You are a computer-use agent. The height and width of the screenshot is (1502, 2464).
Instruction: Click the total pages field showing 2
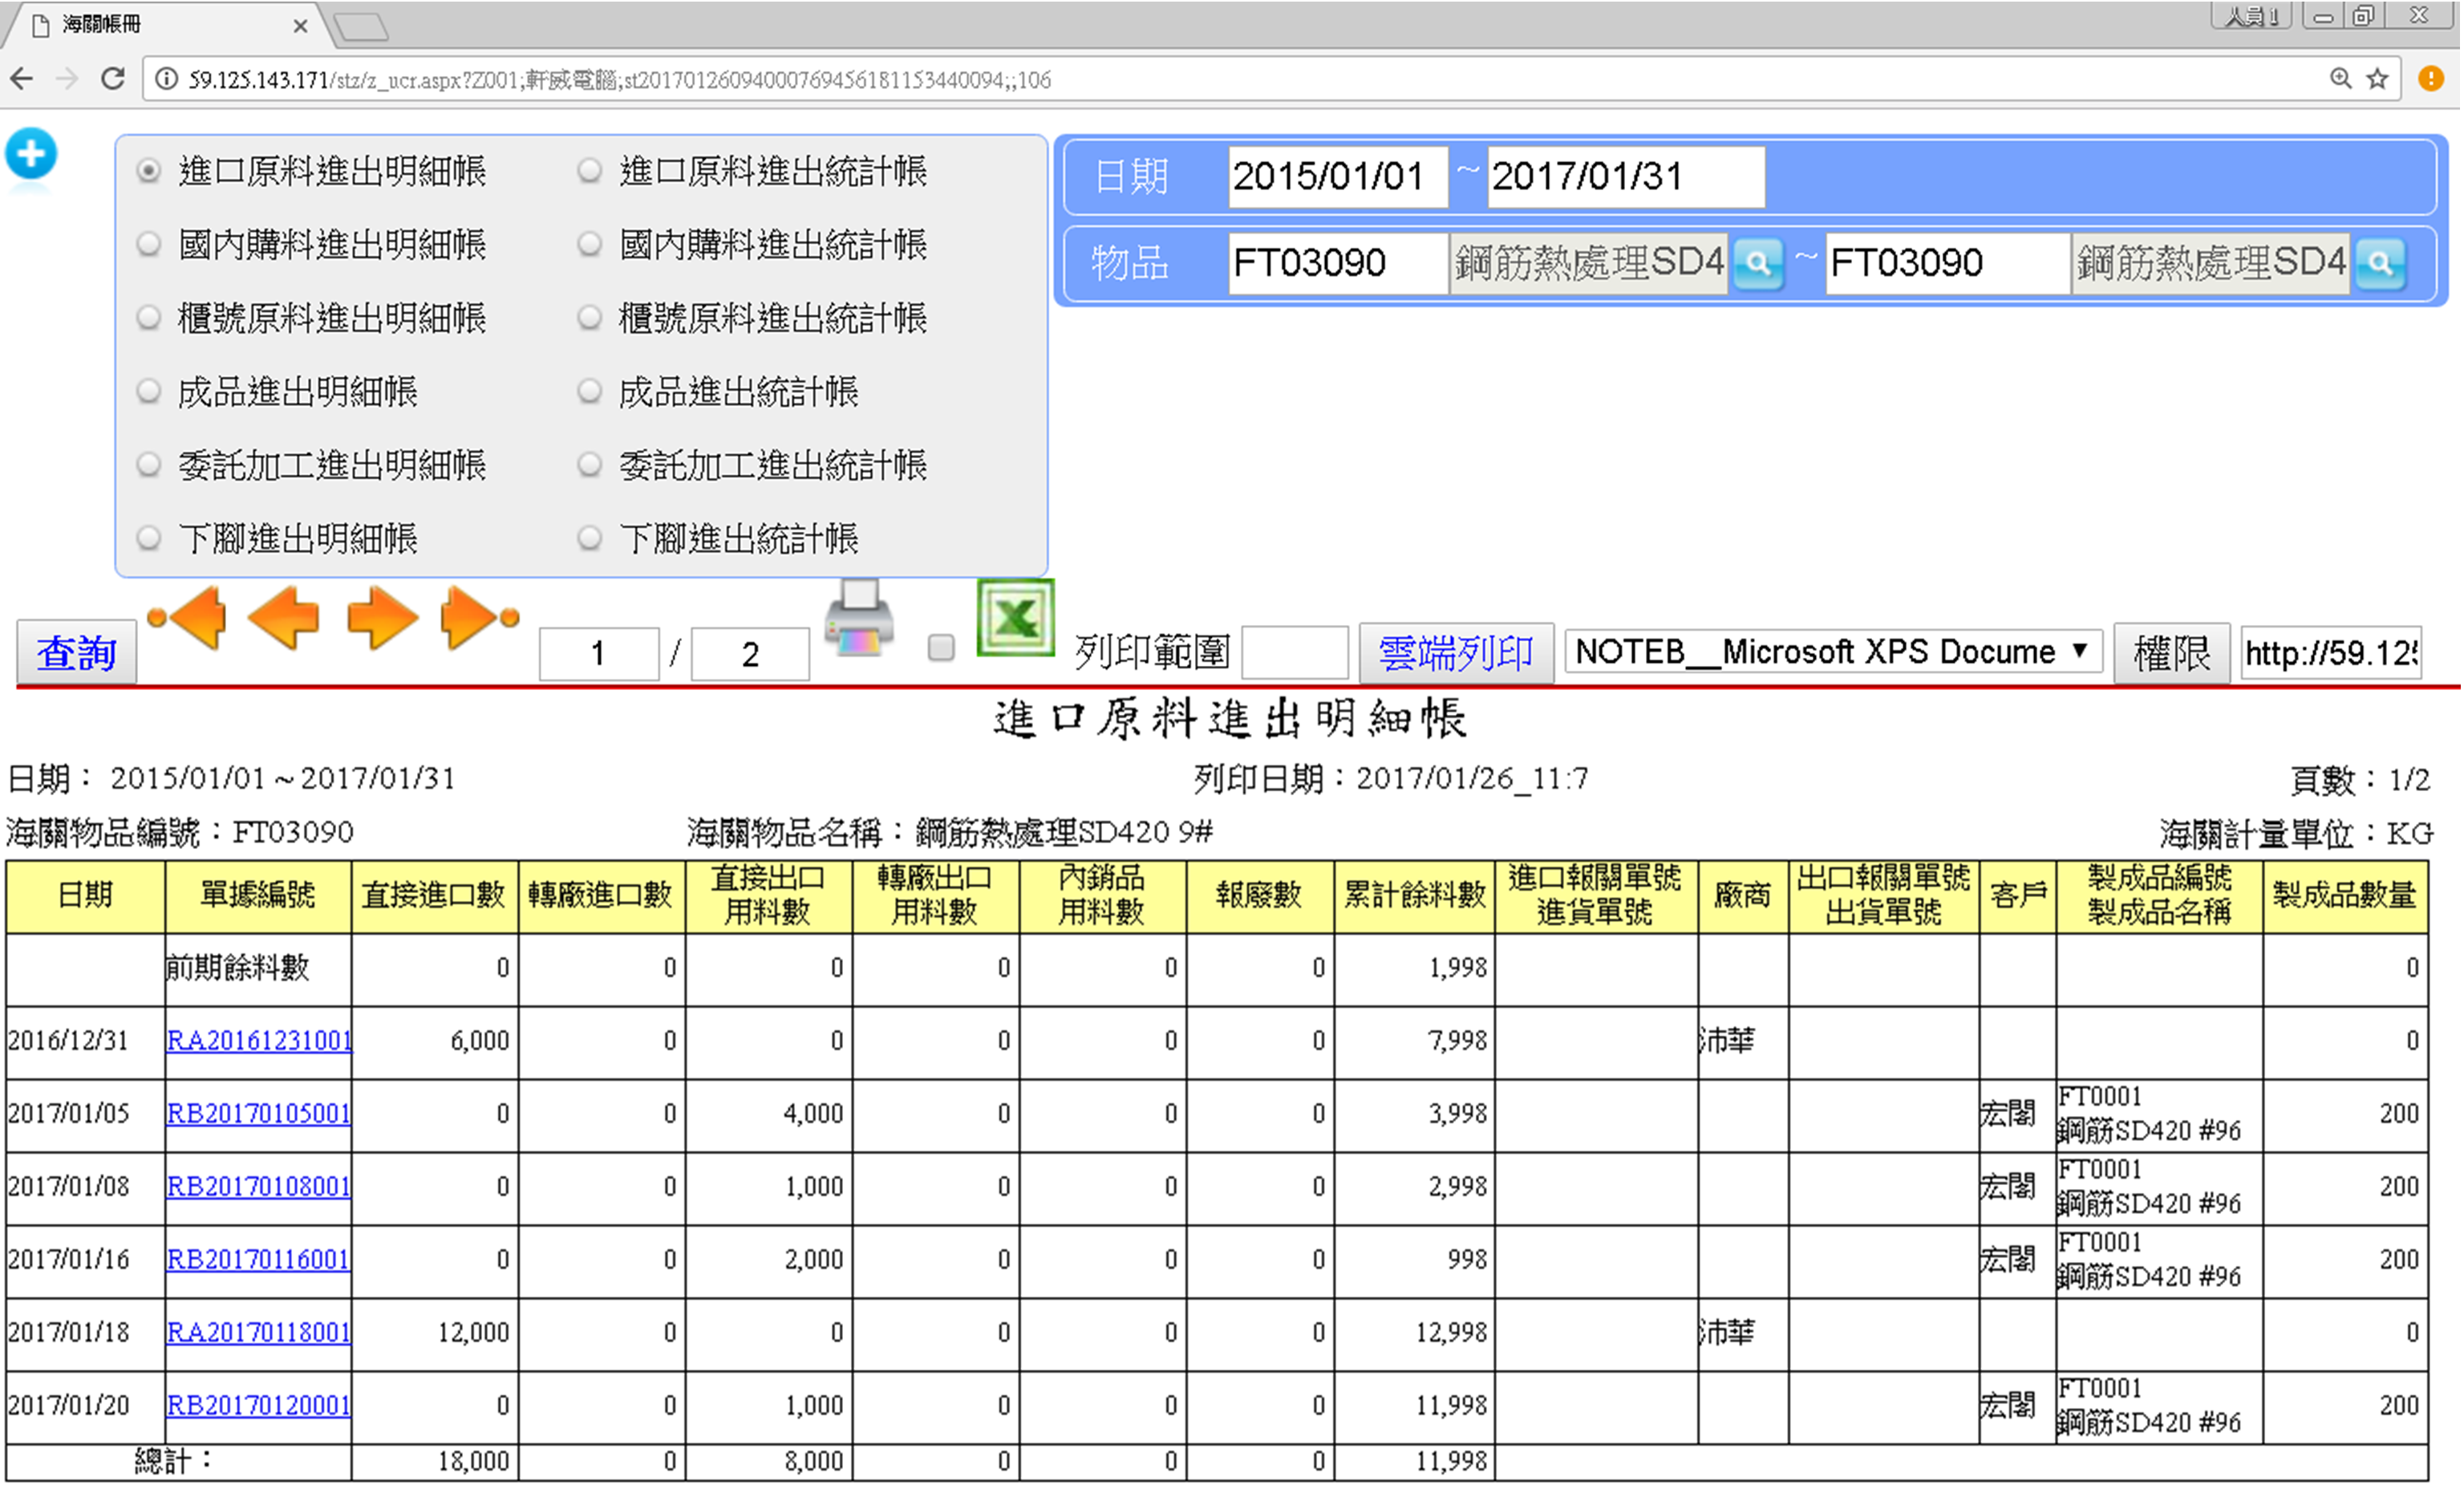pyautogui.click(x=750, y=654)
